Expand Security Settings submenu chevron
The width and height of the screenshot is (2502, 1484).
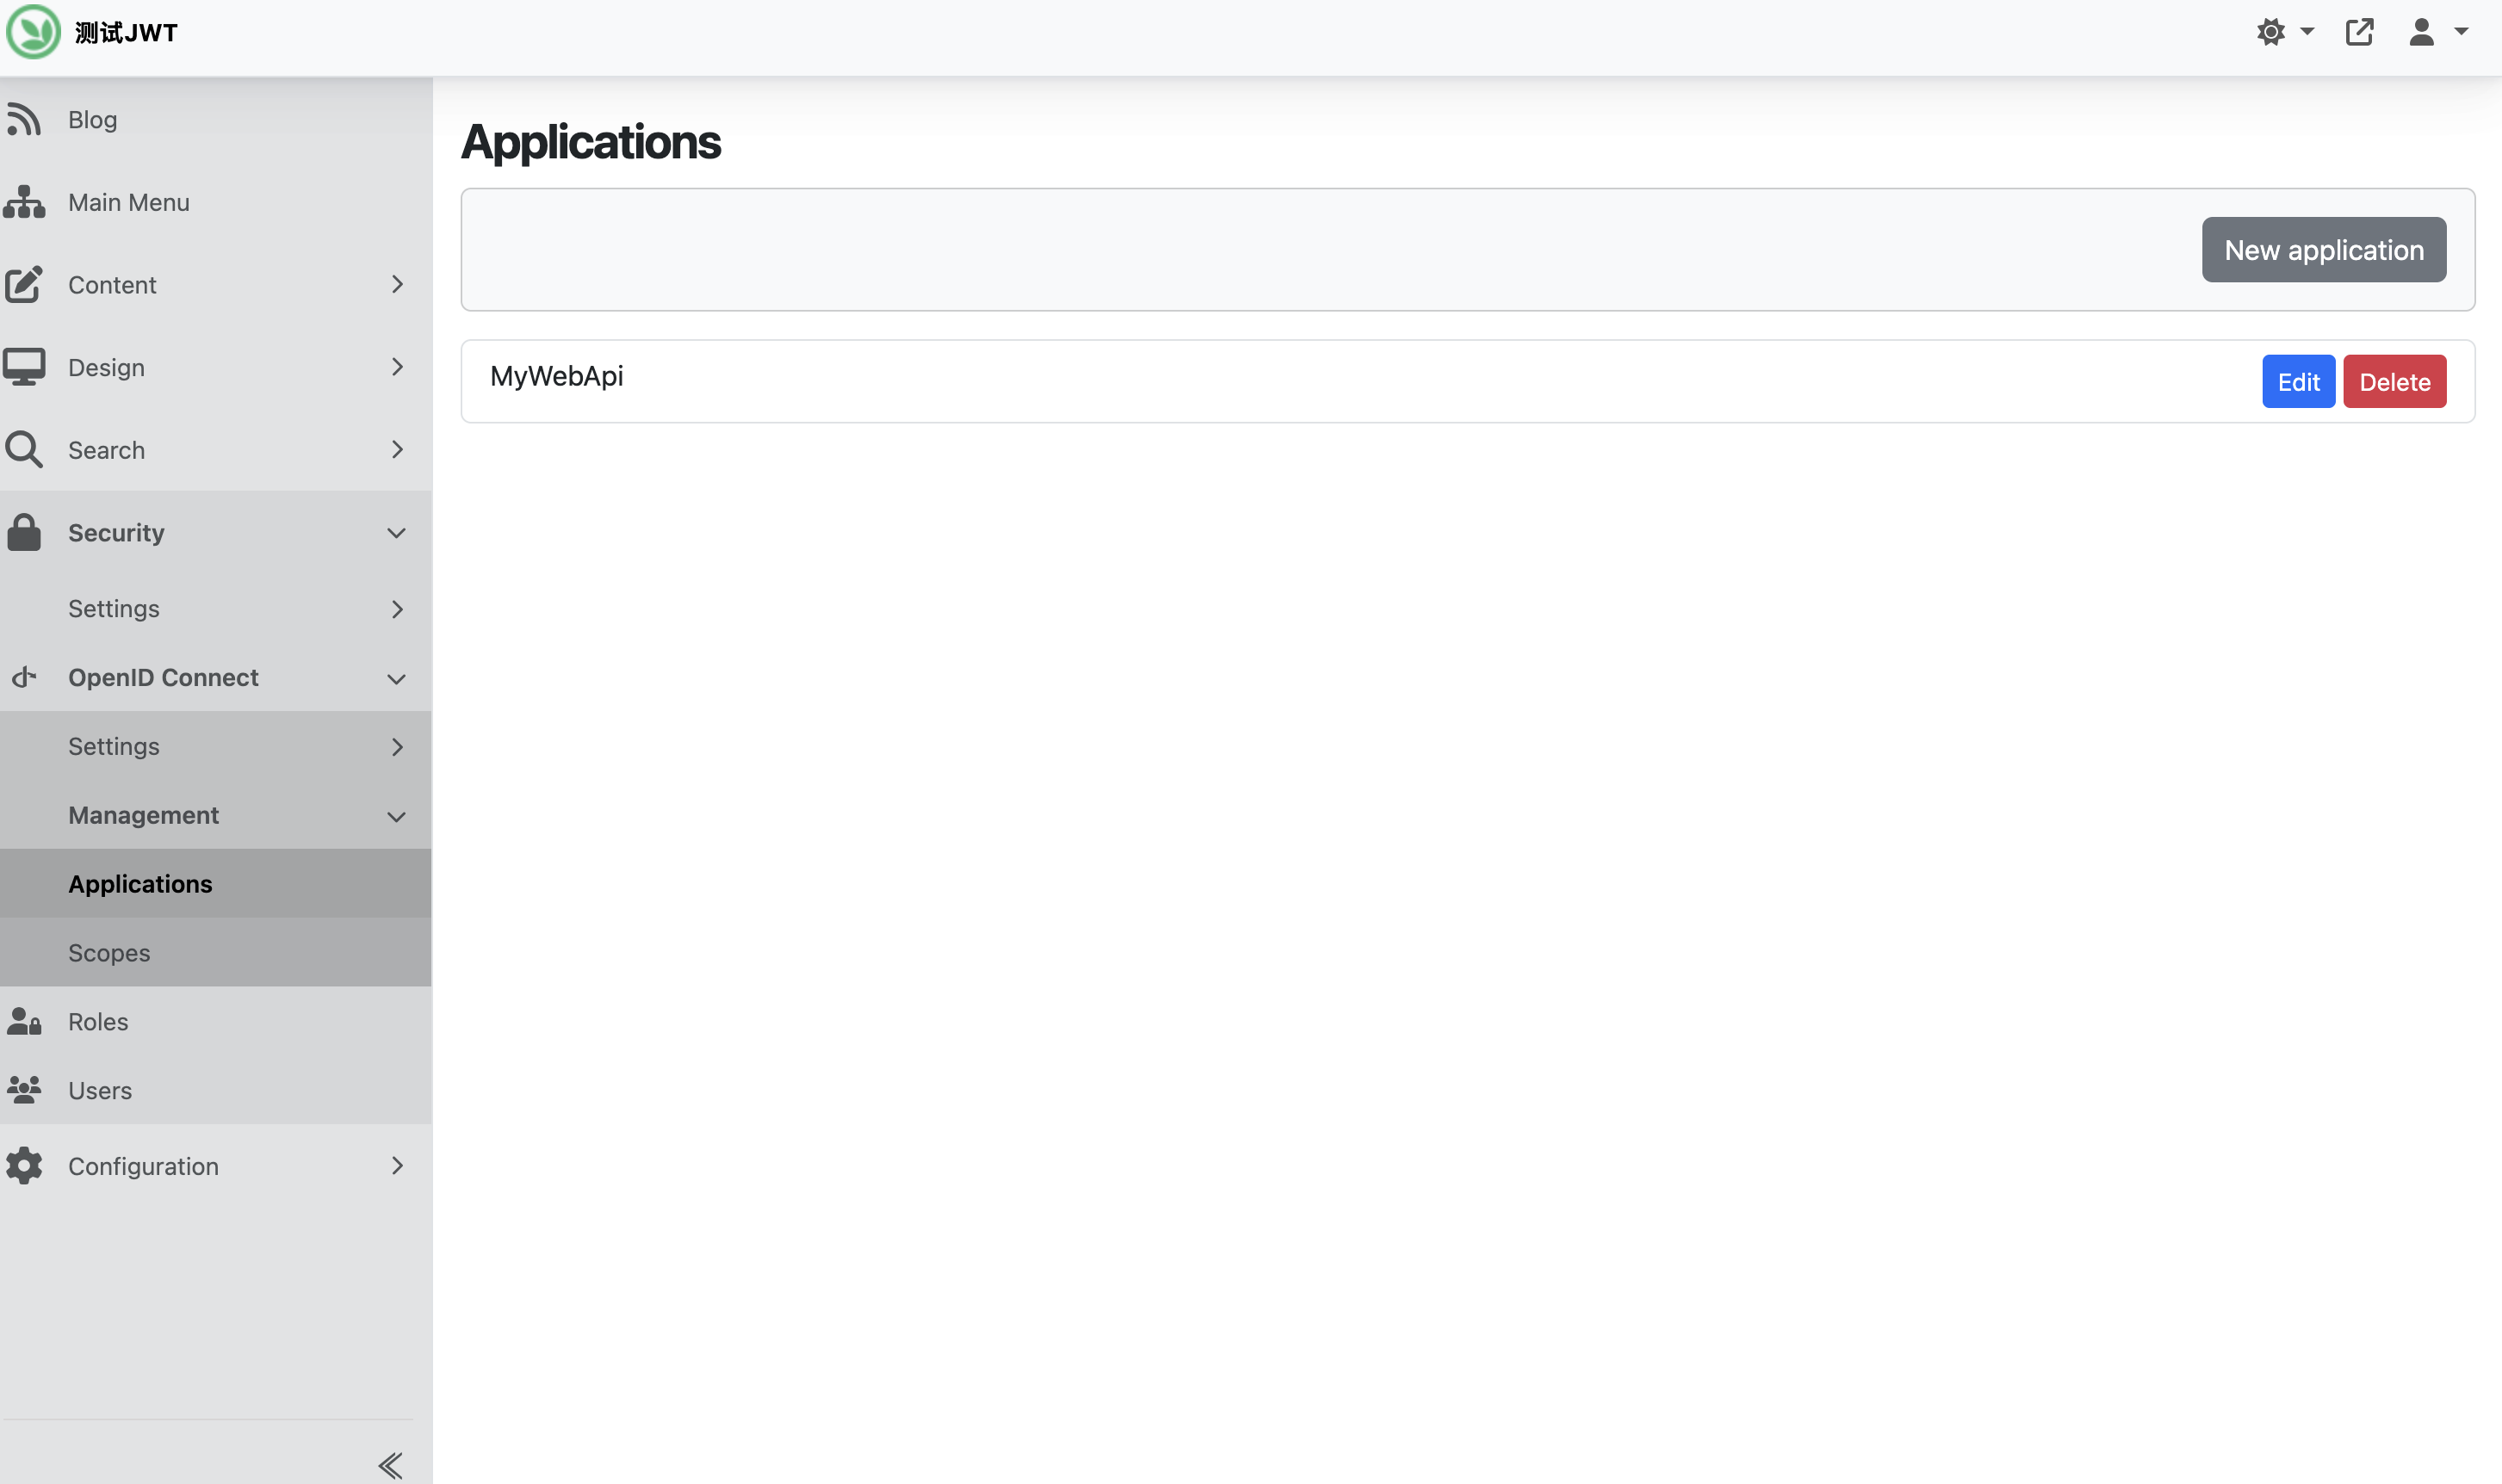(x=397, y=609)
